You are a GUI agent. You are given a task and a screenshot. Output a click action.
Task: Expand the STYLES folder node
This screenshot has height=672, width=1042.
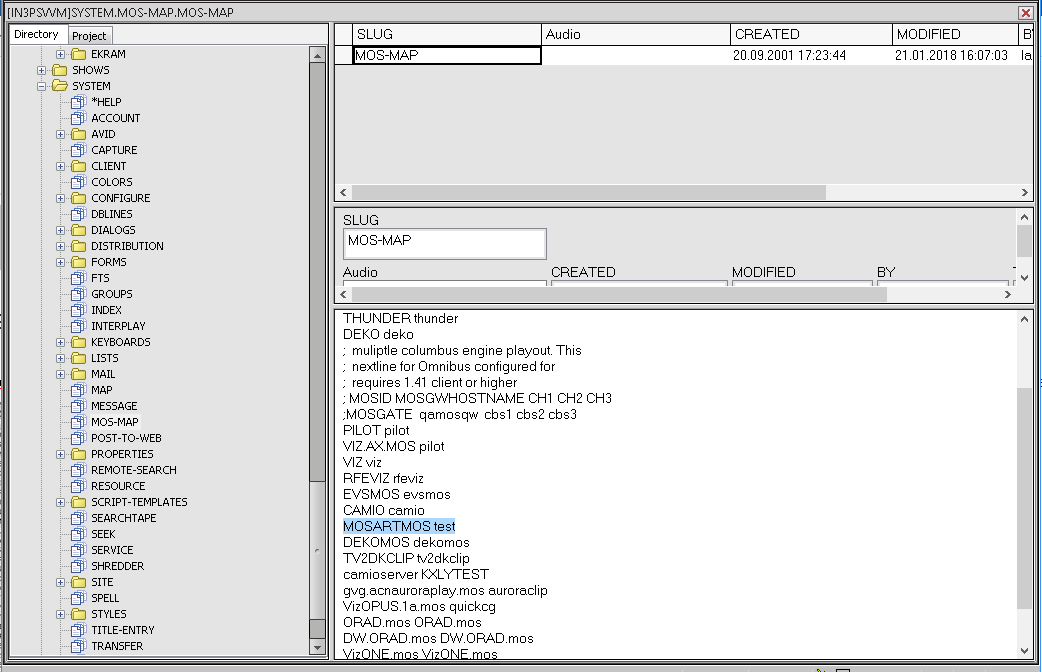[x=61, y=614]
